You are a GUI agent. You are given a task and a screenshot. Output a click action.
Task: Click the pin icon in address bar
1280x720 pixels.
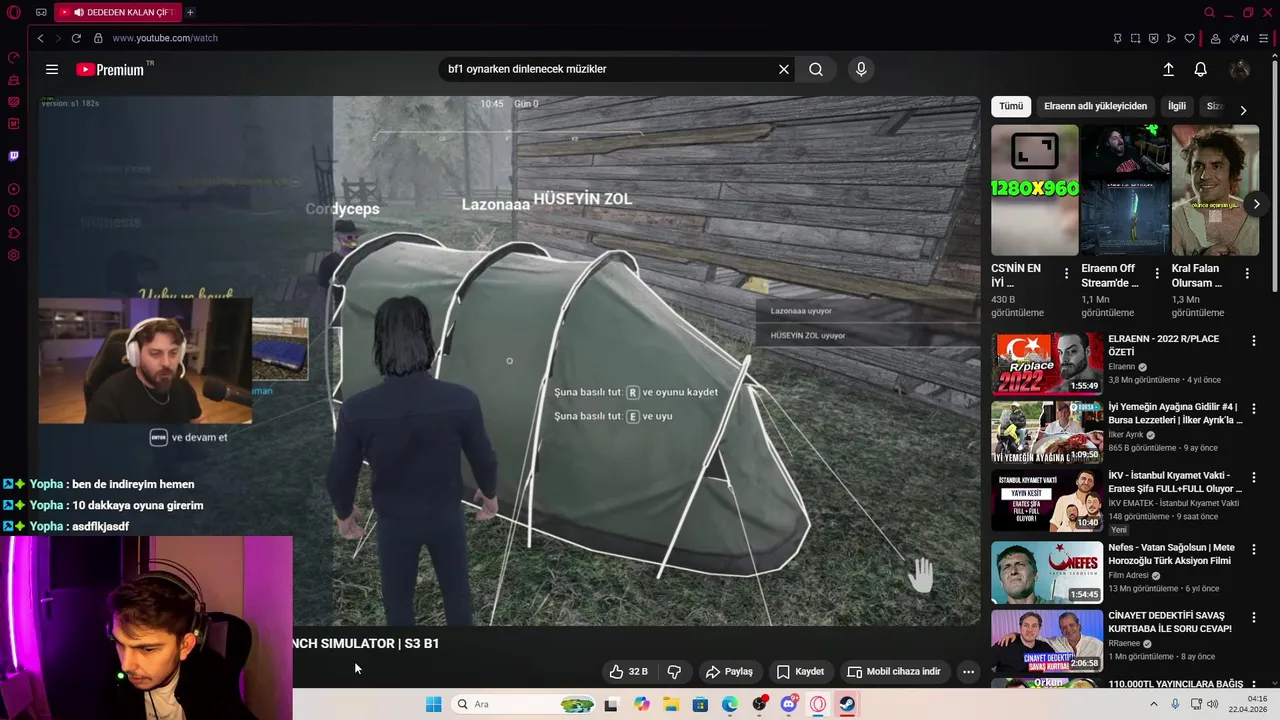pos(1117,38)
